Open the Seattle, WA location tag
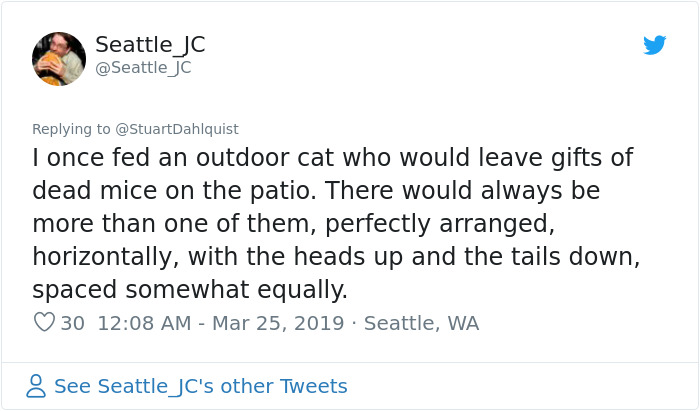Viewport: 700px width, 411px height. [x=421, y=323]
